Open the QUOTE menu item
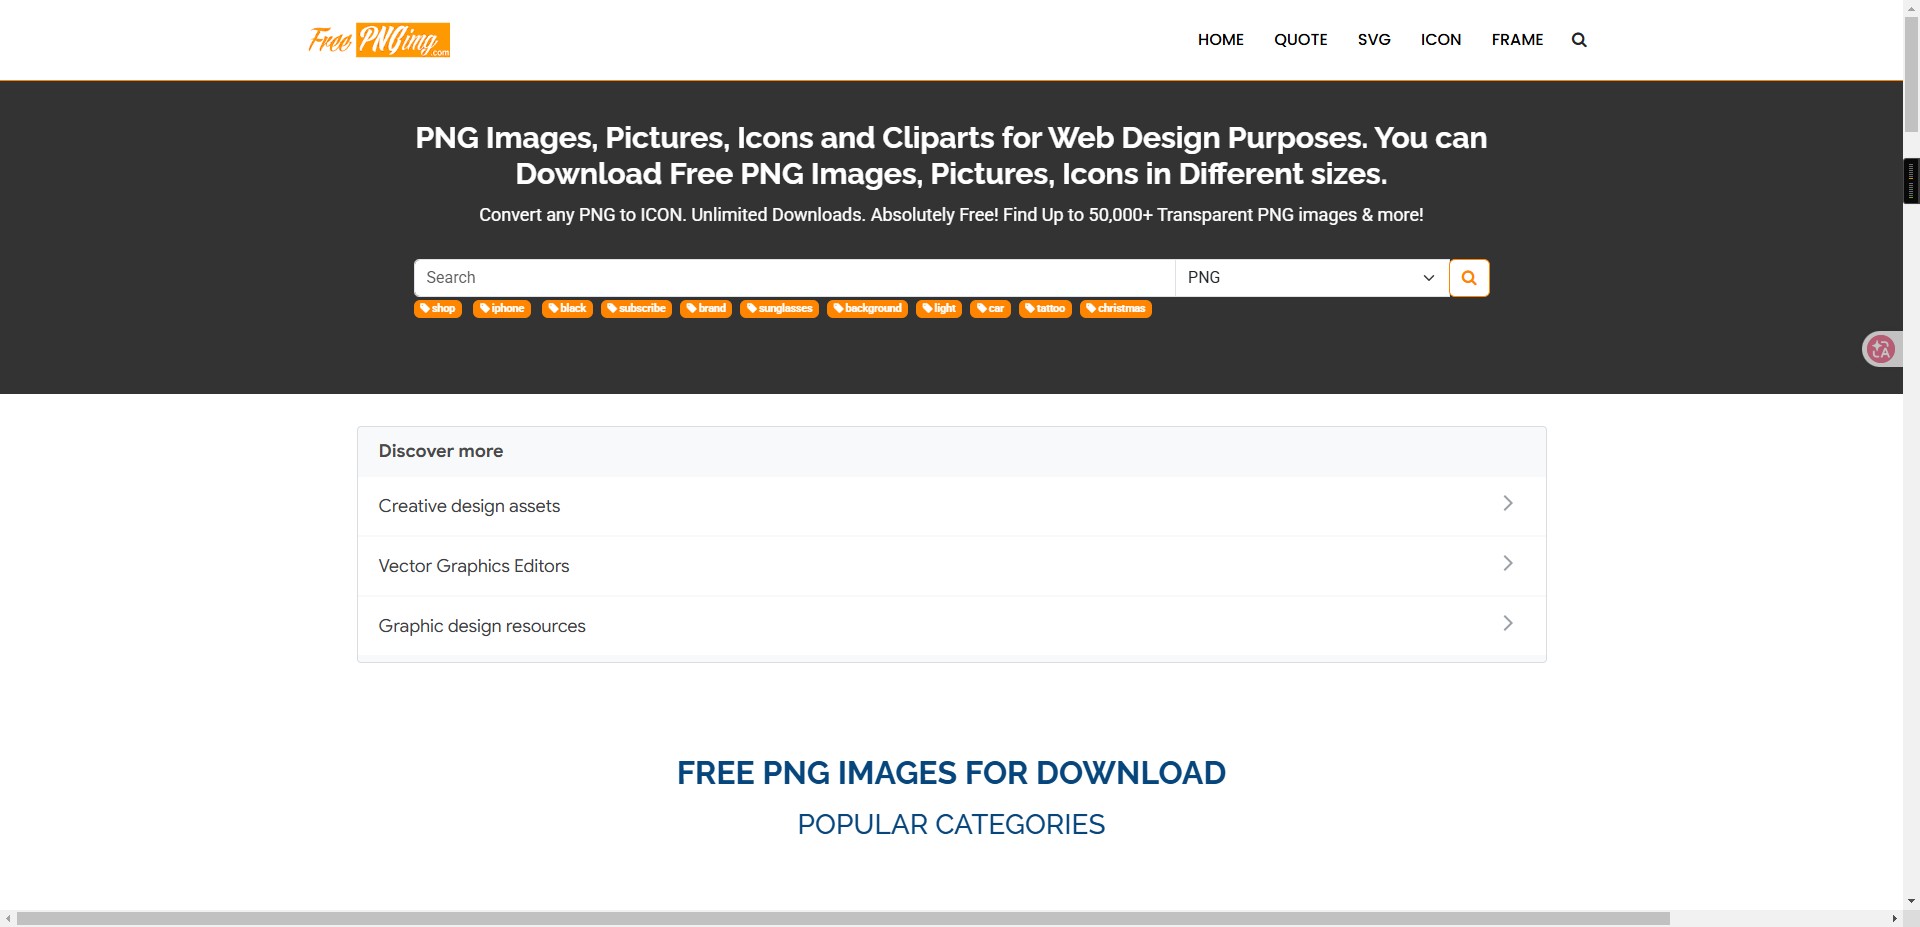 [x=1300, y=40]
